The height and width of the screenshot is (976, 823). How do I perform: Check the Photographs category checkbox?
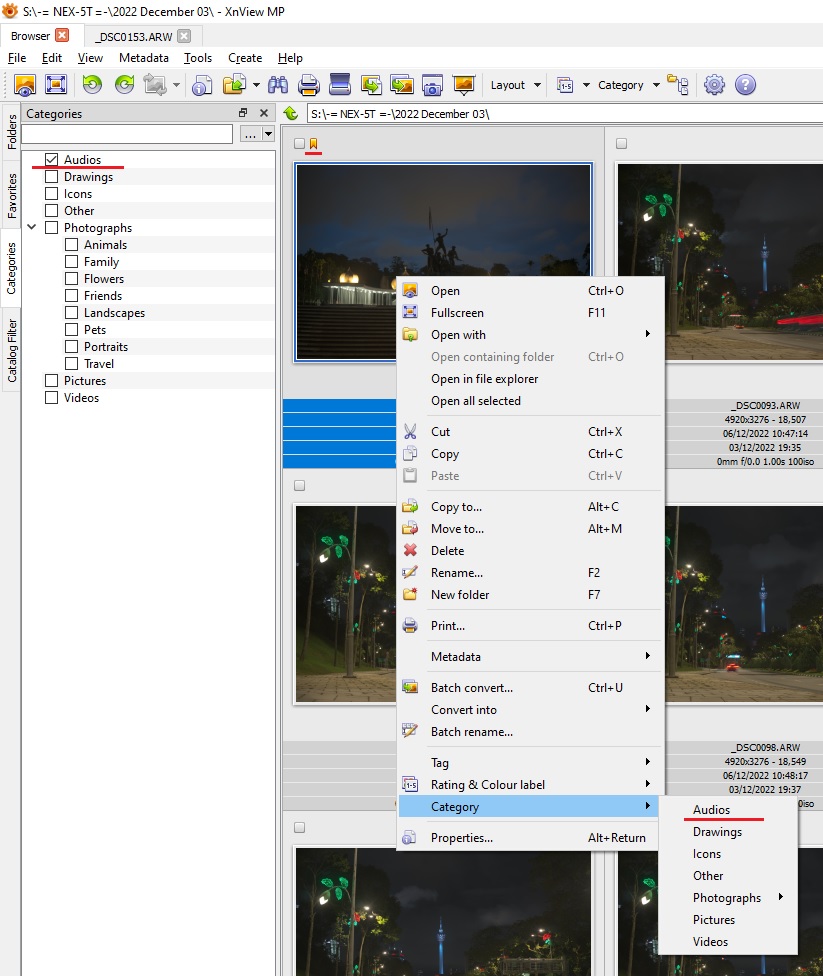coord(52,228)
